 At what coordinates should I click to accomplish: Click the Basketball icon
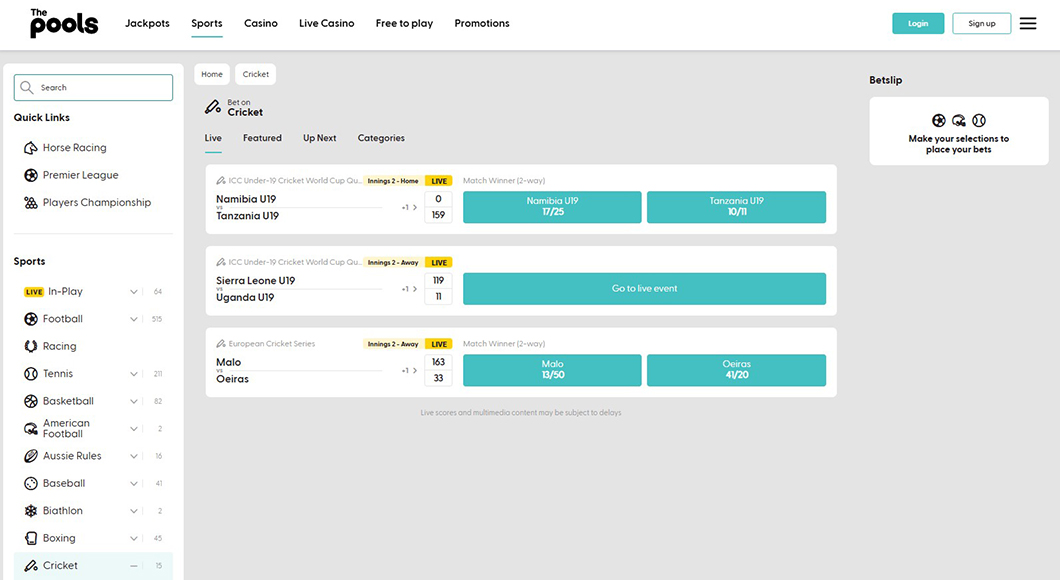(x=30, y=401)
